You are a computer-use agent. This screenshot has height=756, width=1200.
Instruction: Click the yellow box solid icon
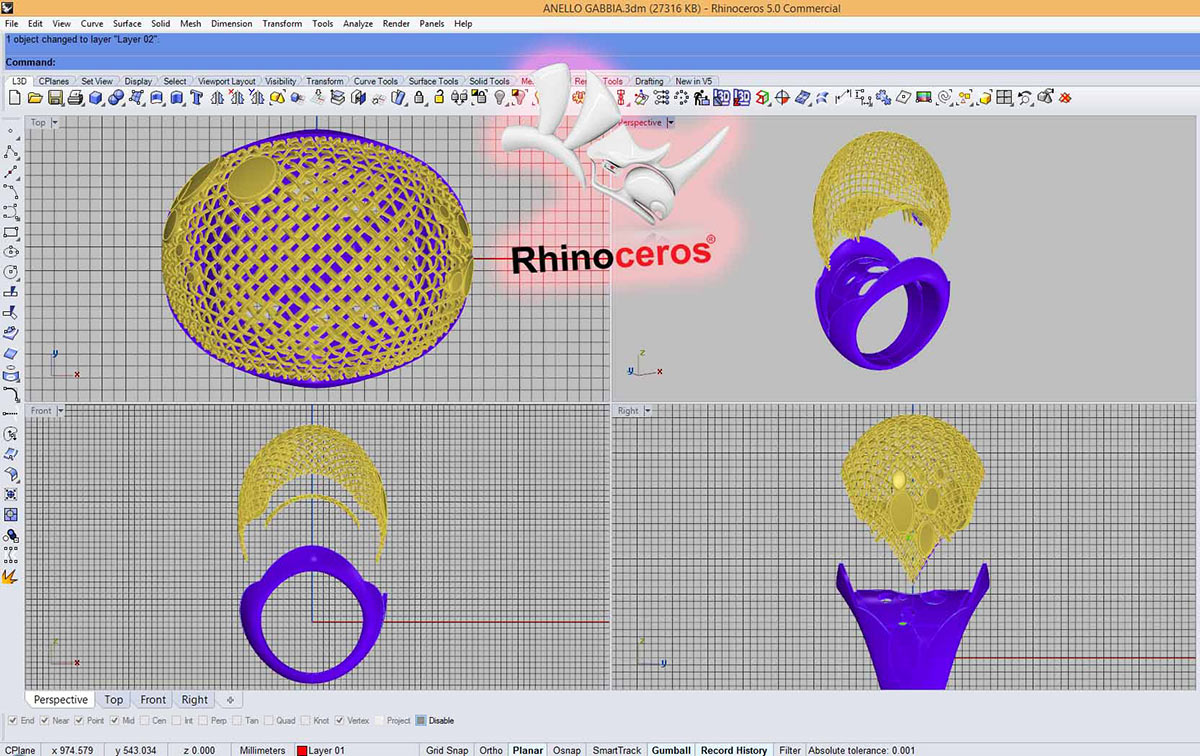point(984,98)
